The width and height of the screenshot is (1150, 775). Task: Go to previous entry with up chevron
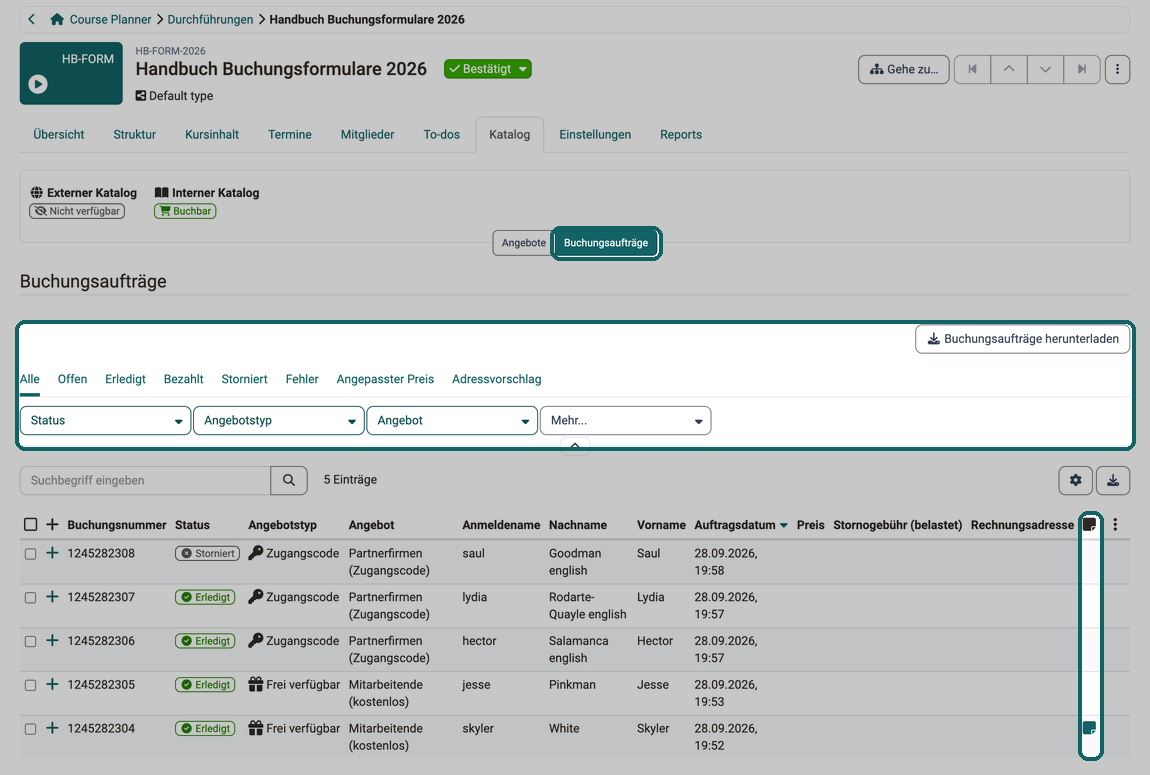coord(1009,69)
